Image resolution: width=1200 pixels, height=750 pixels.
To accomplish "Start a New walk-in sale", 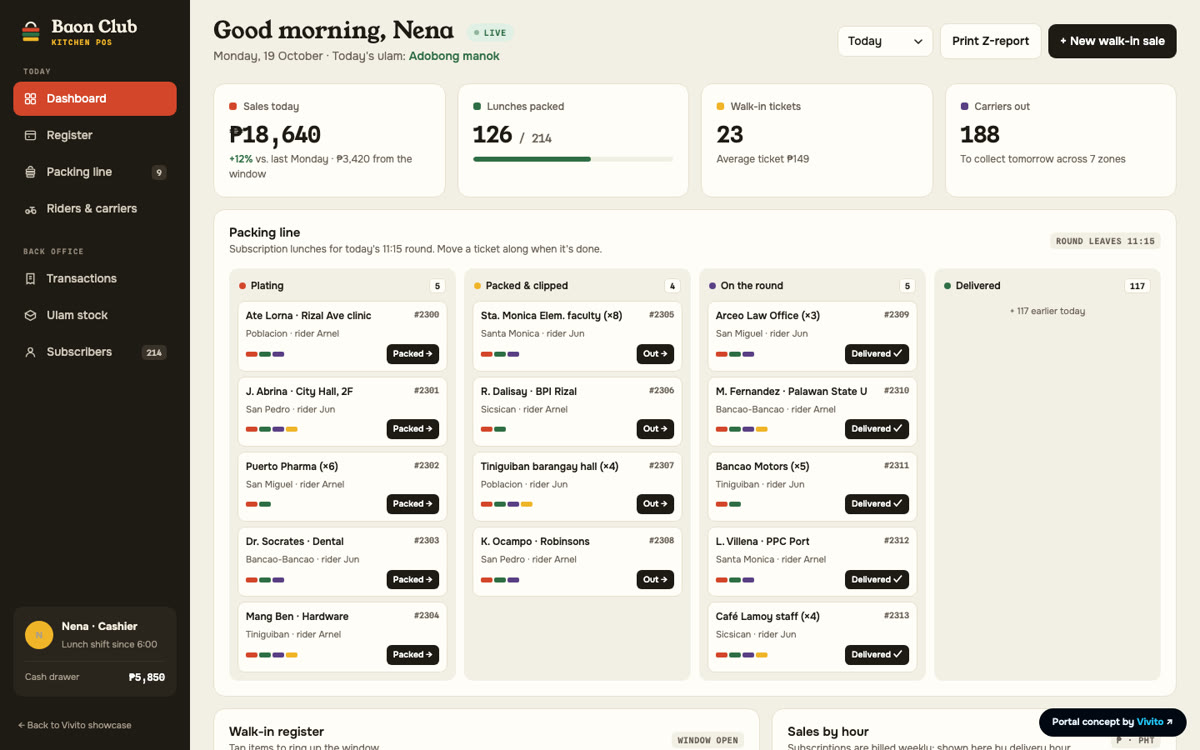I will click(1112, 41).
